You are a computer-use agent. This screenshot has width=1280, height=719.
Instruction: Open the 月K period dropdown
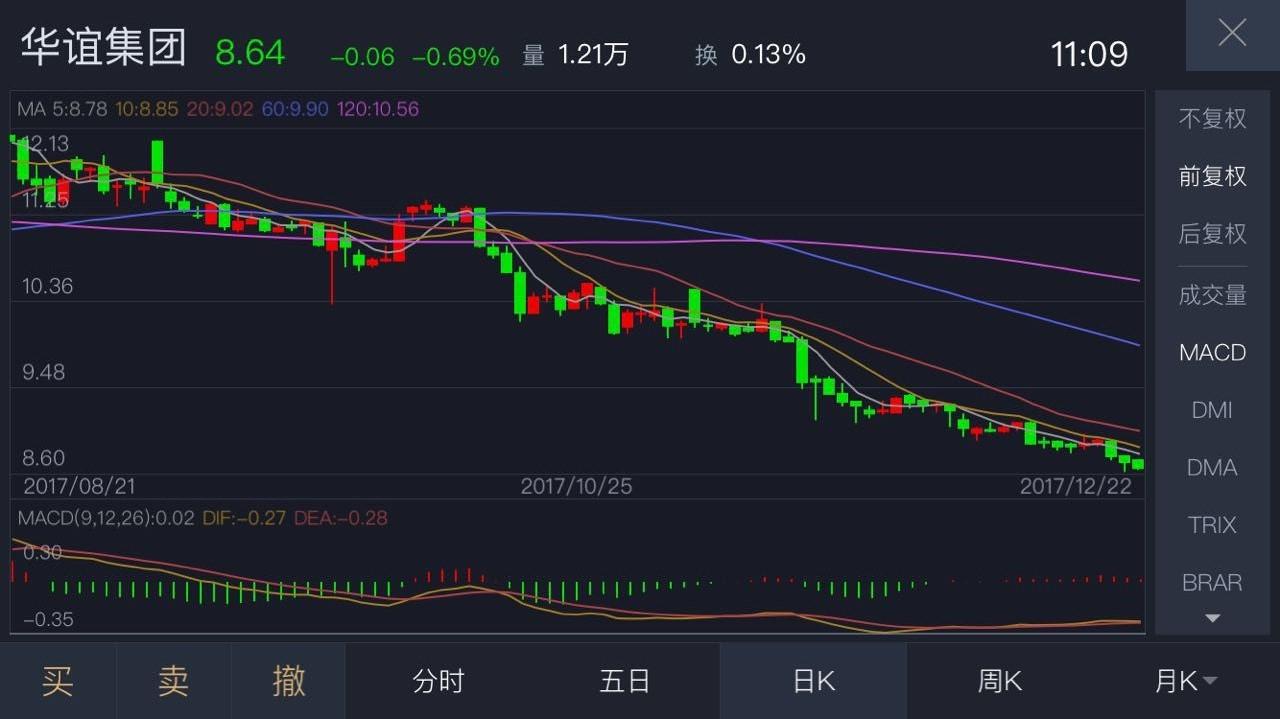(1186, 681)
